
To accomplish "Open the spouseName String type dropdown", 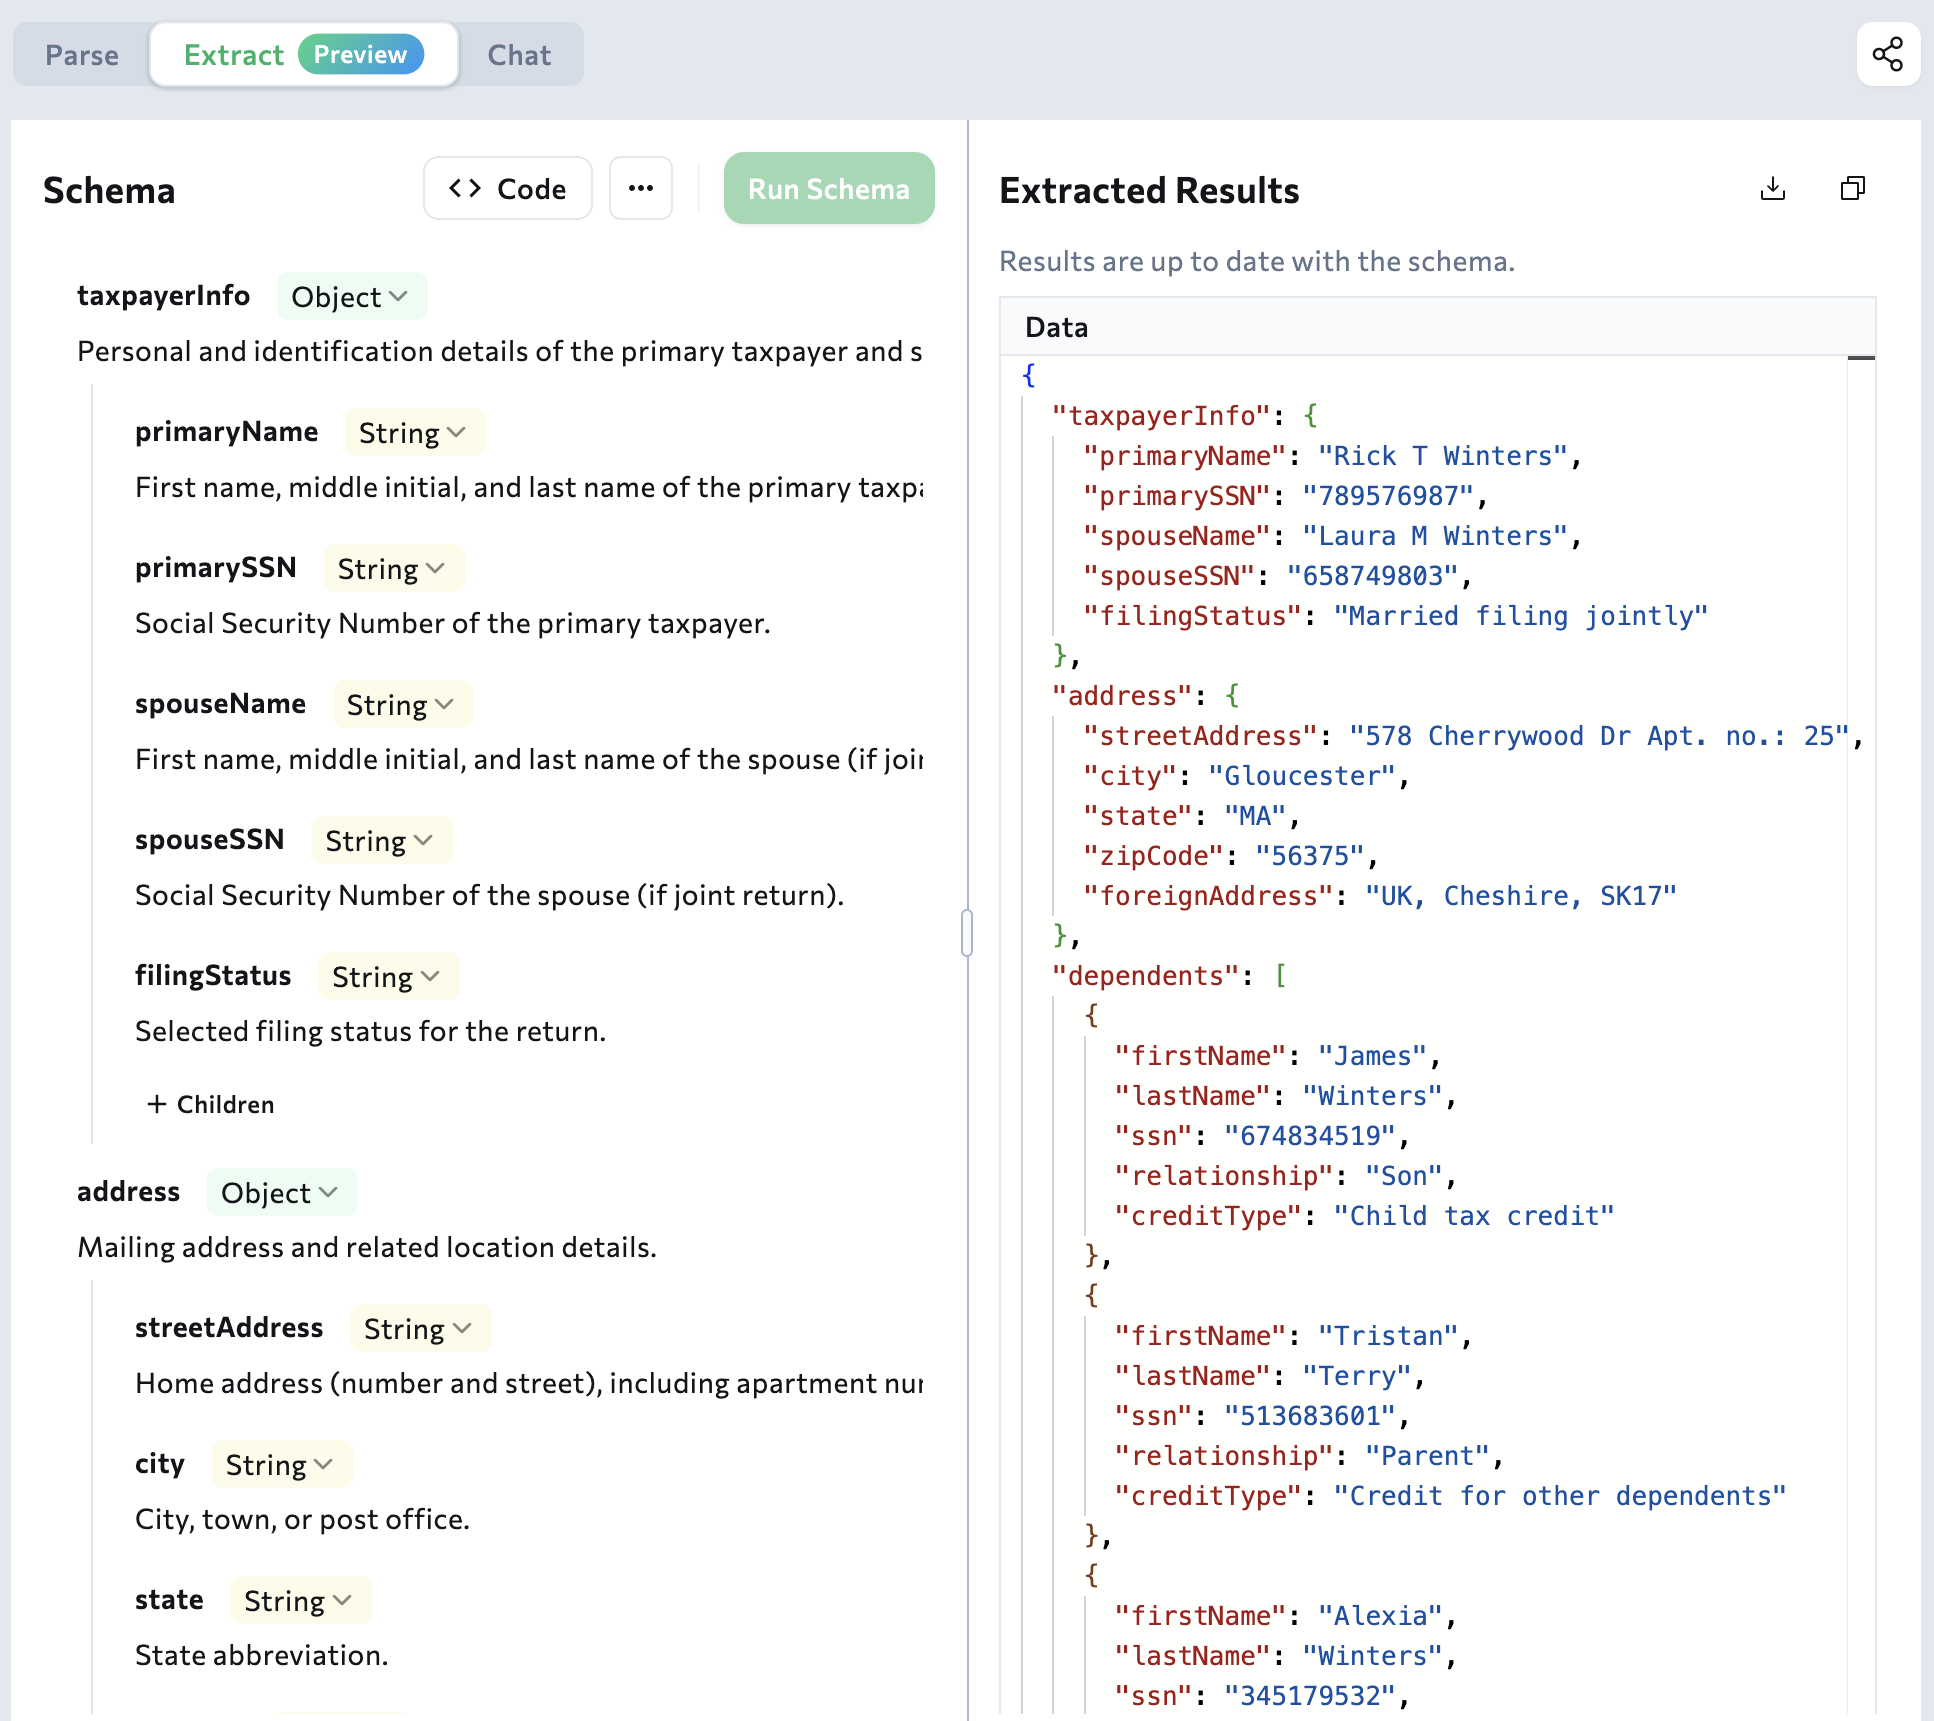I will [x=401, y=705].
